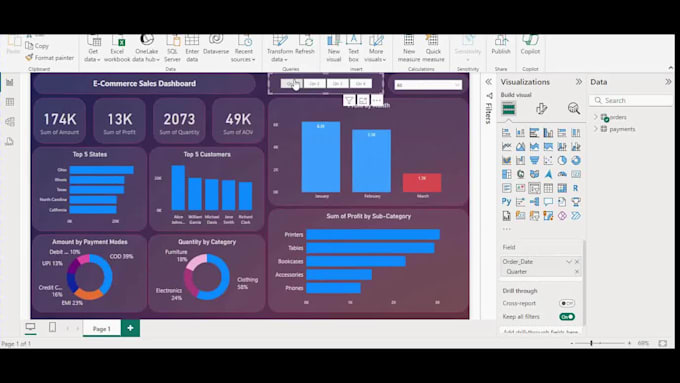The height and width of the screenshot is (383, 680).
Task: Switch to Format visual paintbrush tab
Action: pos(541,108)
